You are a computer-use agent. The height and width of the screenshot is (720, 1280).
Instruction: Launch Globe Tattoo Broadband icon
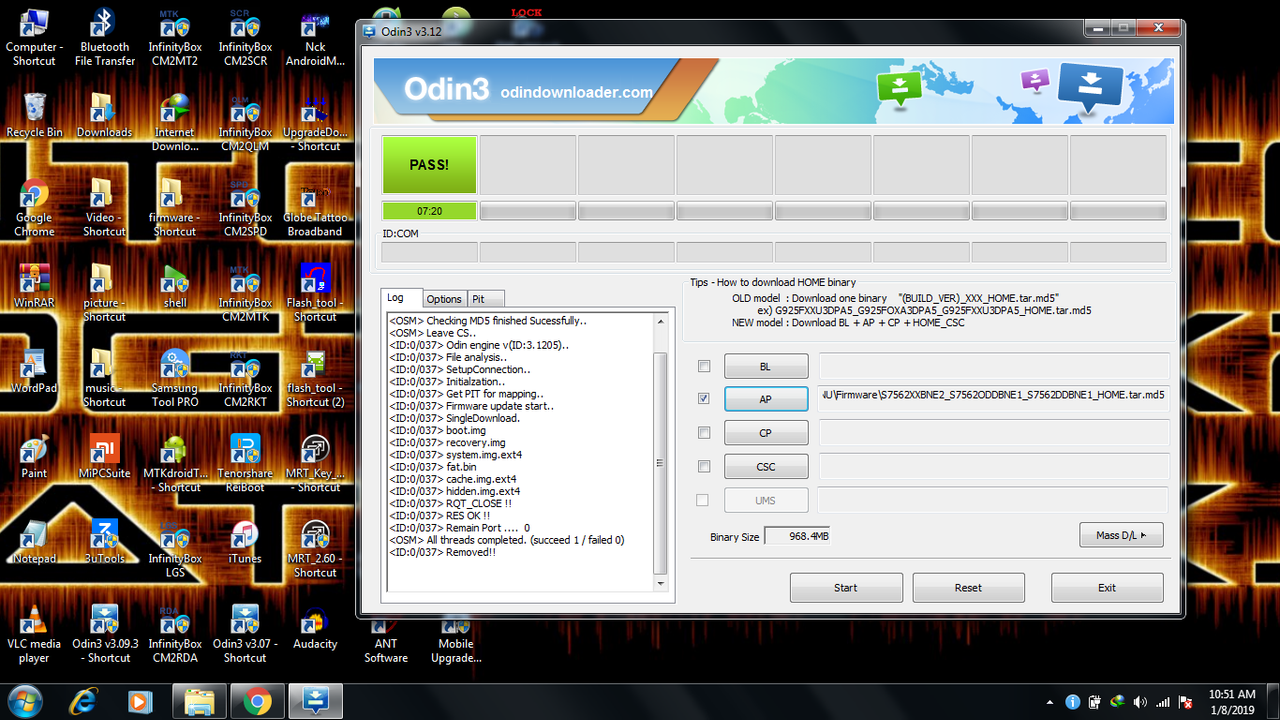click(x=315, y=208)
